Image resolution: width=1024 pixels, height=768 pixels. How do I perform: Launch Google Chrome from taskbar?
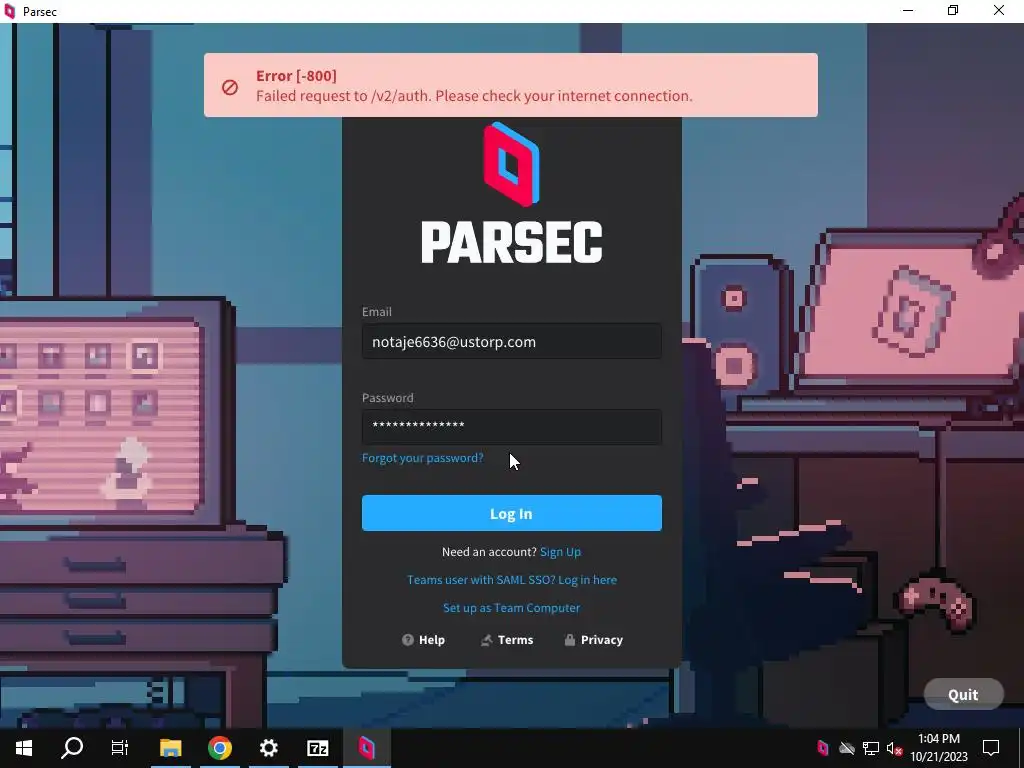220,748
